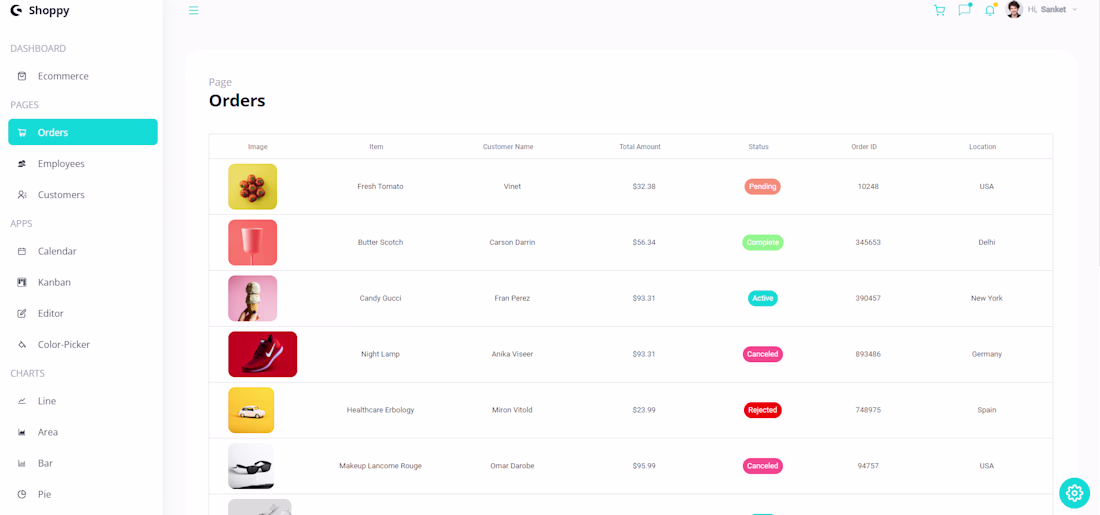The image size is (1100, 515).
Task: Click the user avatar photo
Action: tap(1014, 9)
